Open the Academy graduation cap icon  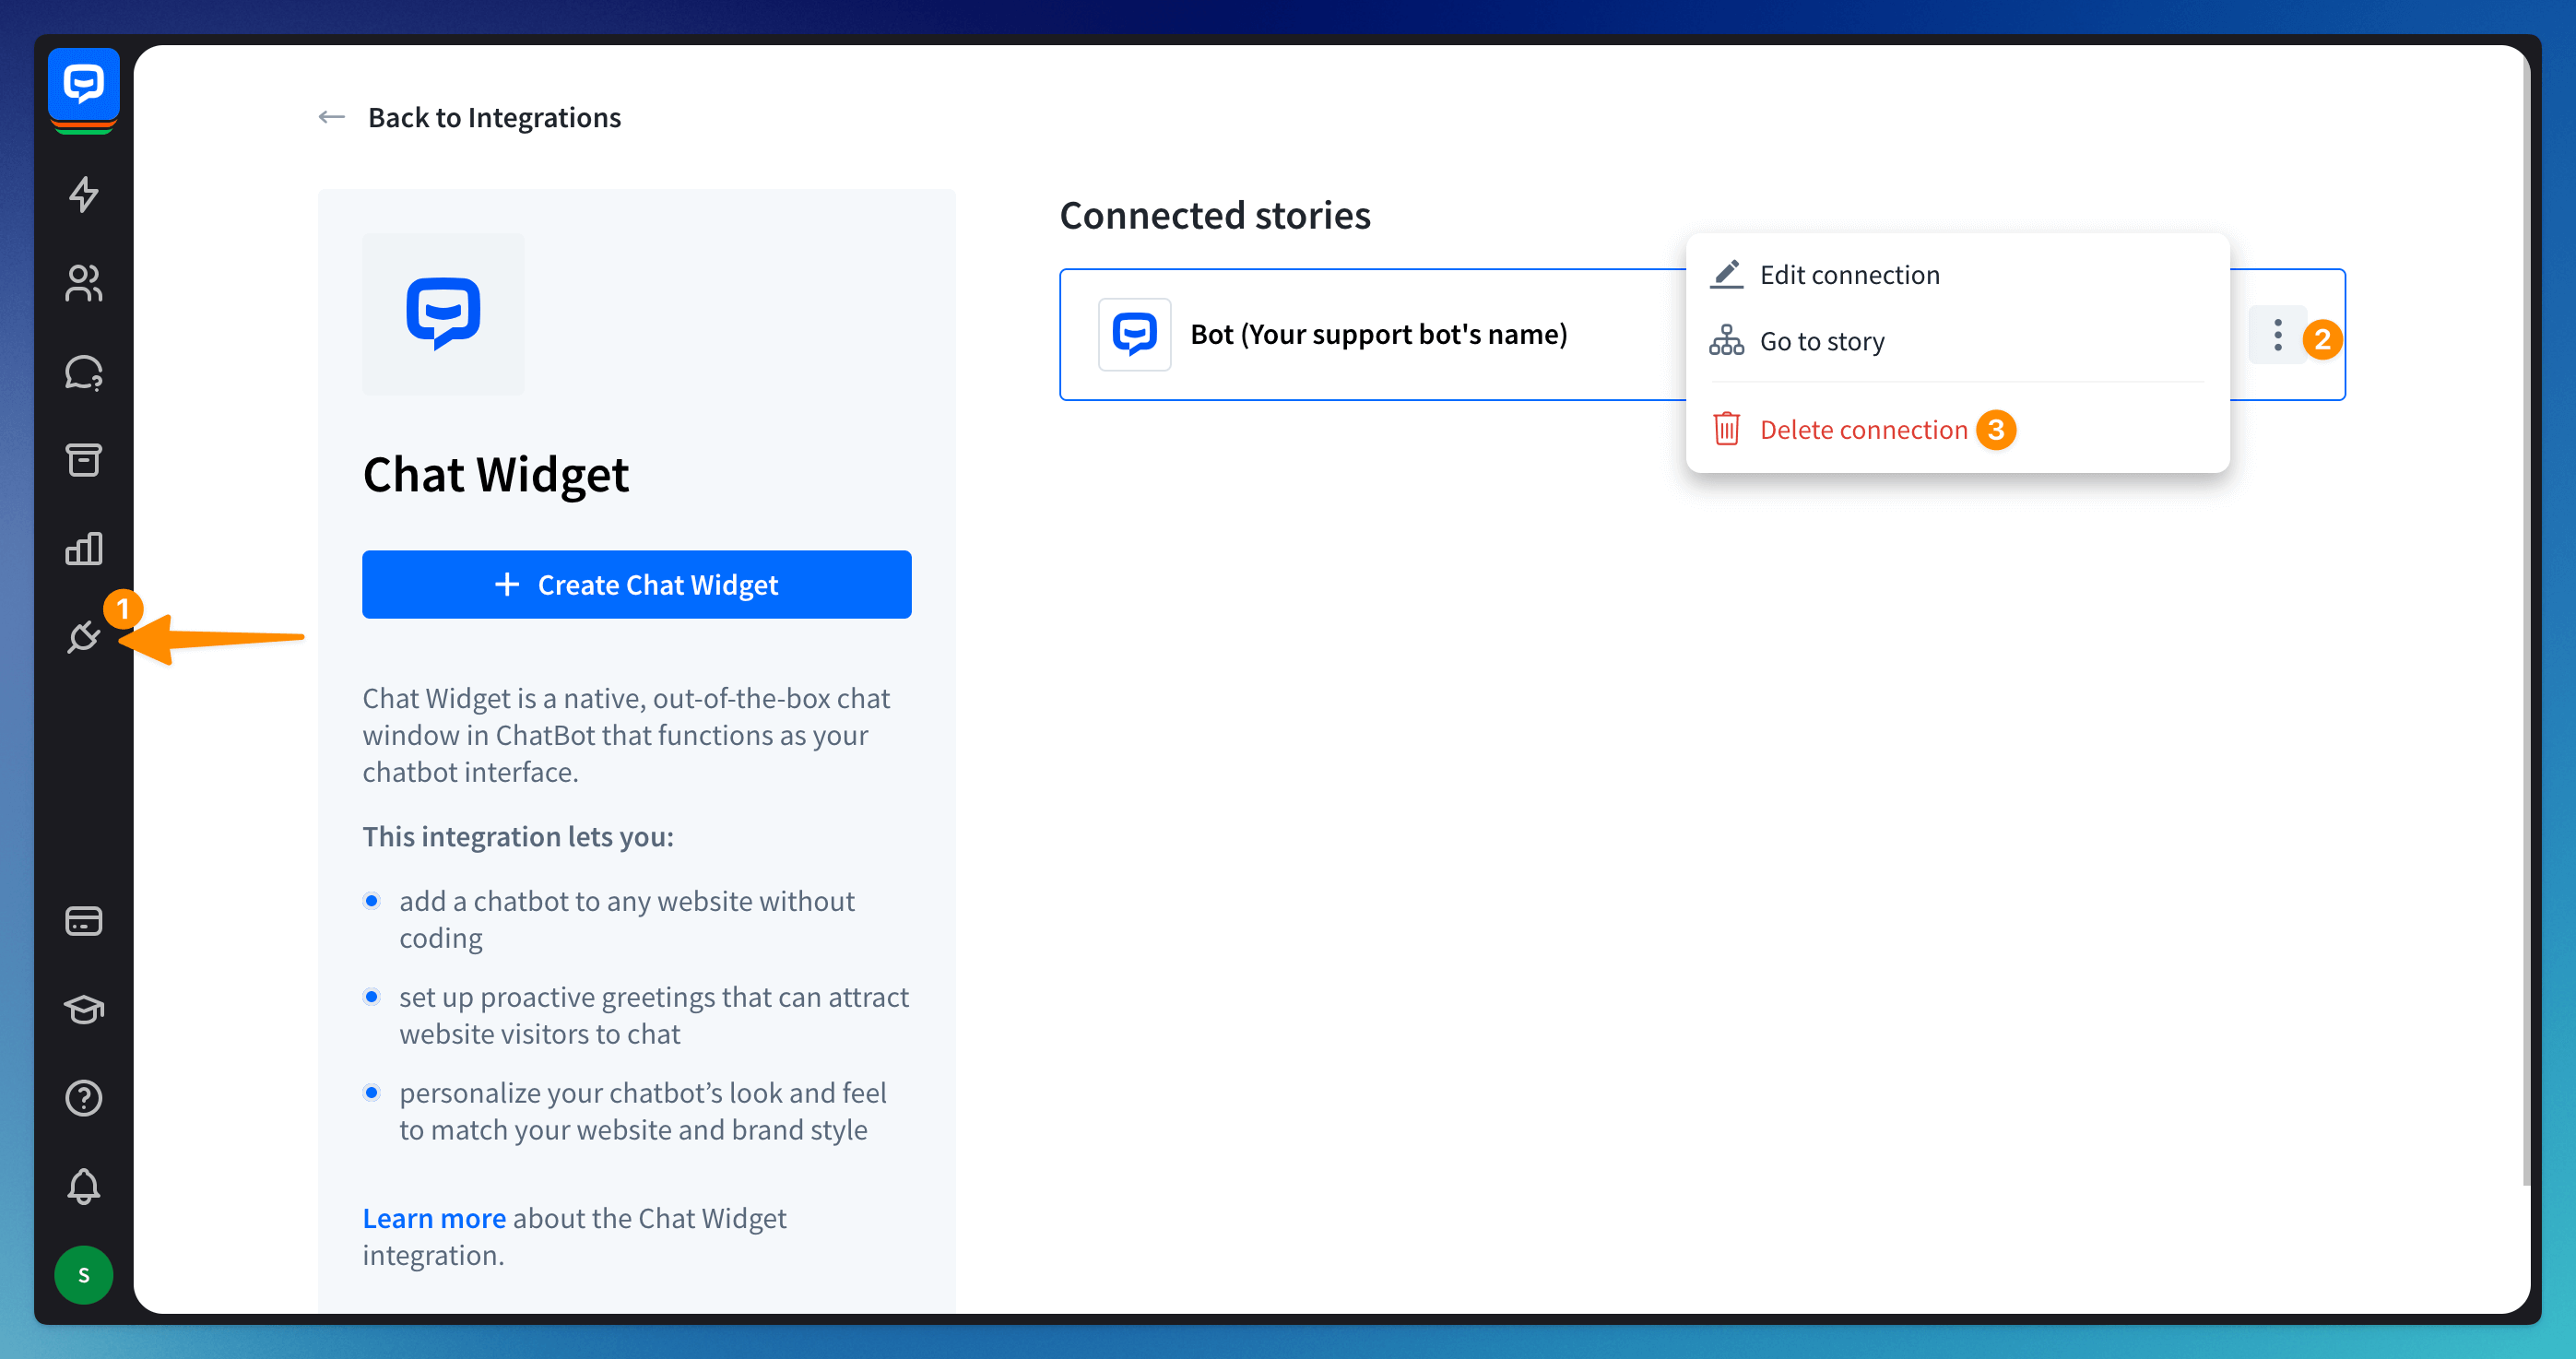83,1009
